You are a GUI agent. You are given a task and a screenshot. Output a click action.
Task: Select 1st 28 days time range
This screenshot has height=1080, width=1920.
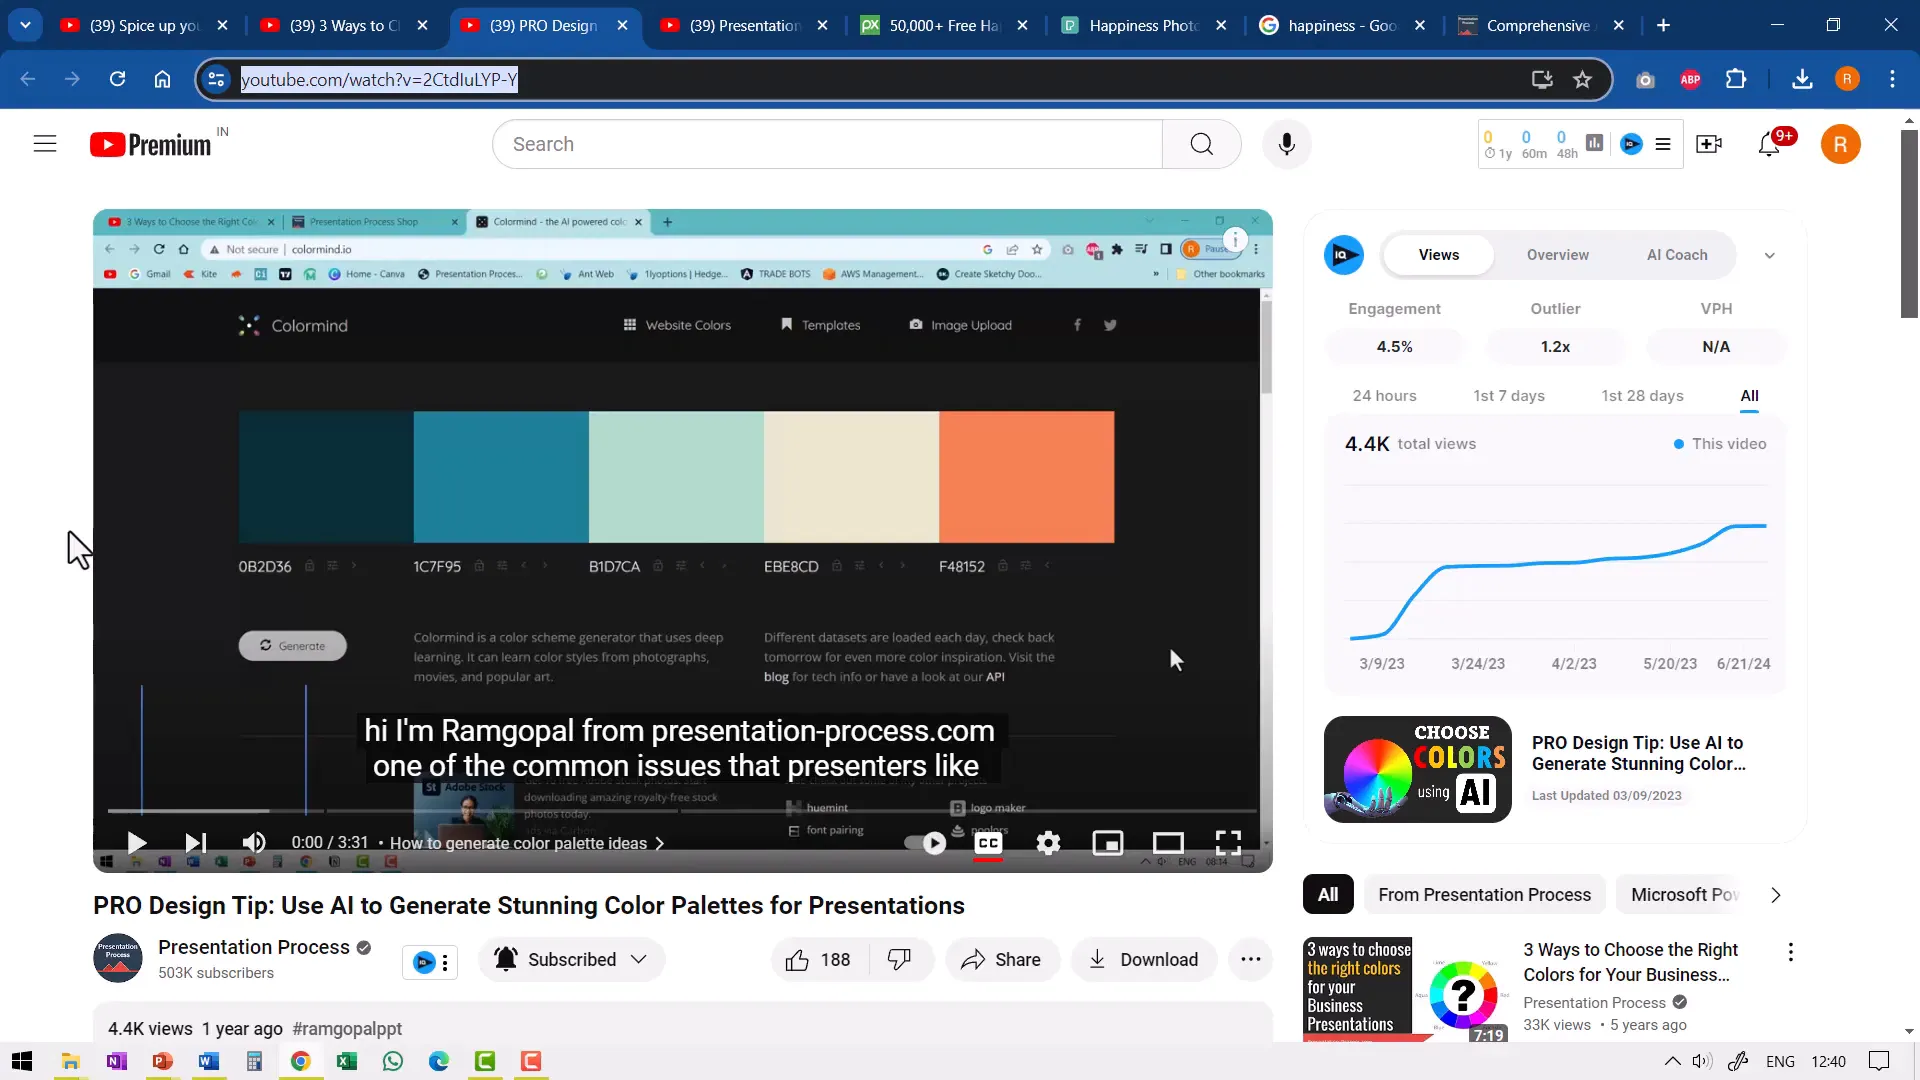[x=1642, y=396]
